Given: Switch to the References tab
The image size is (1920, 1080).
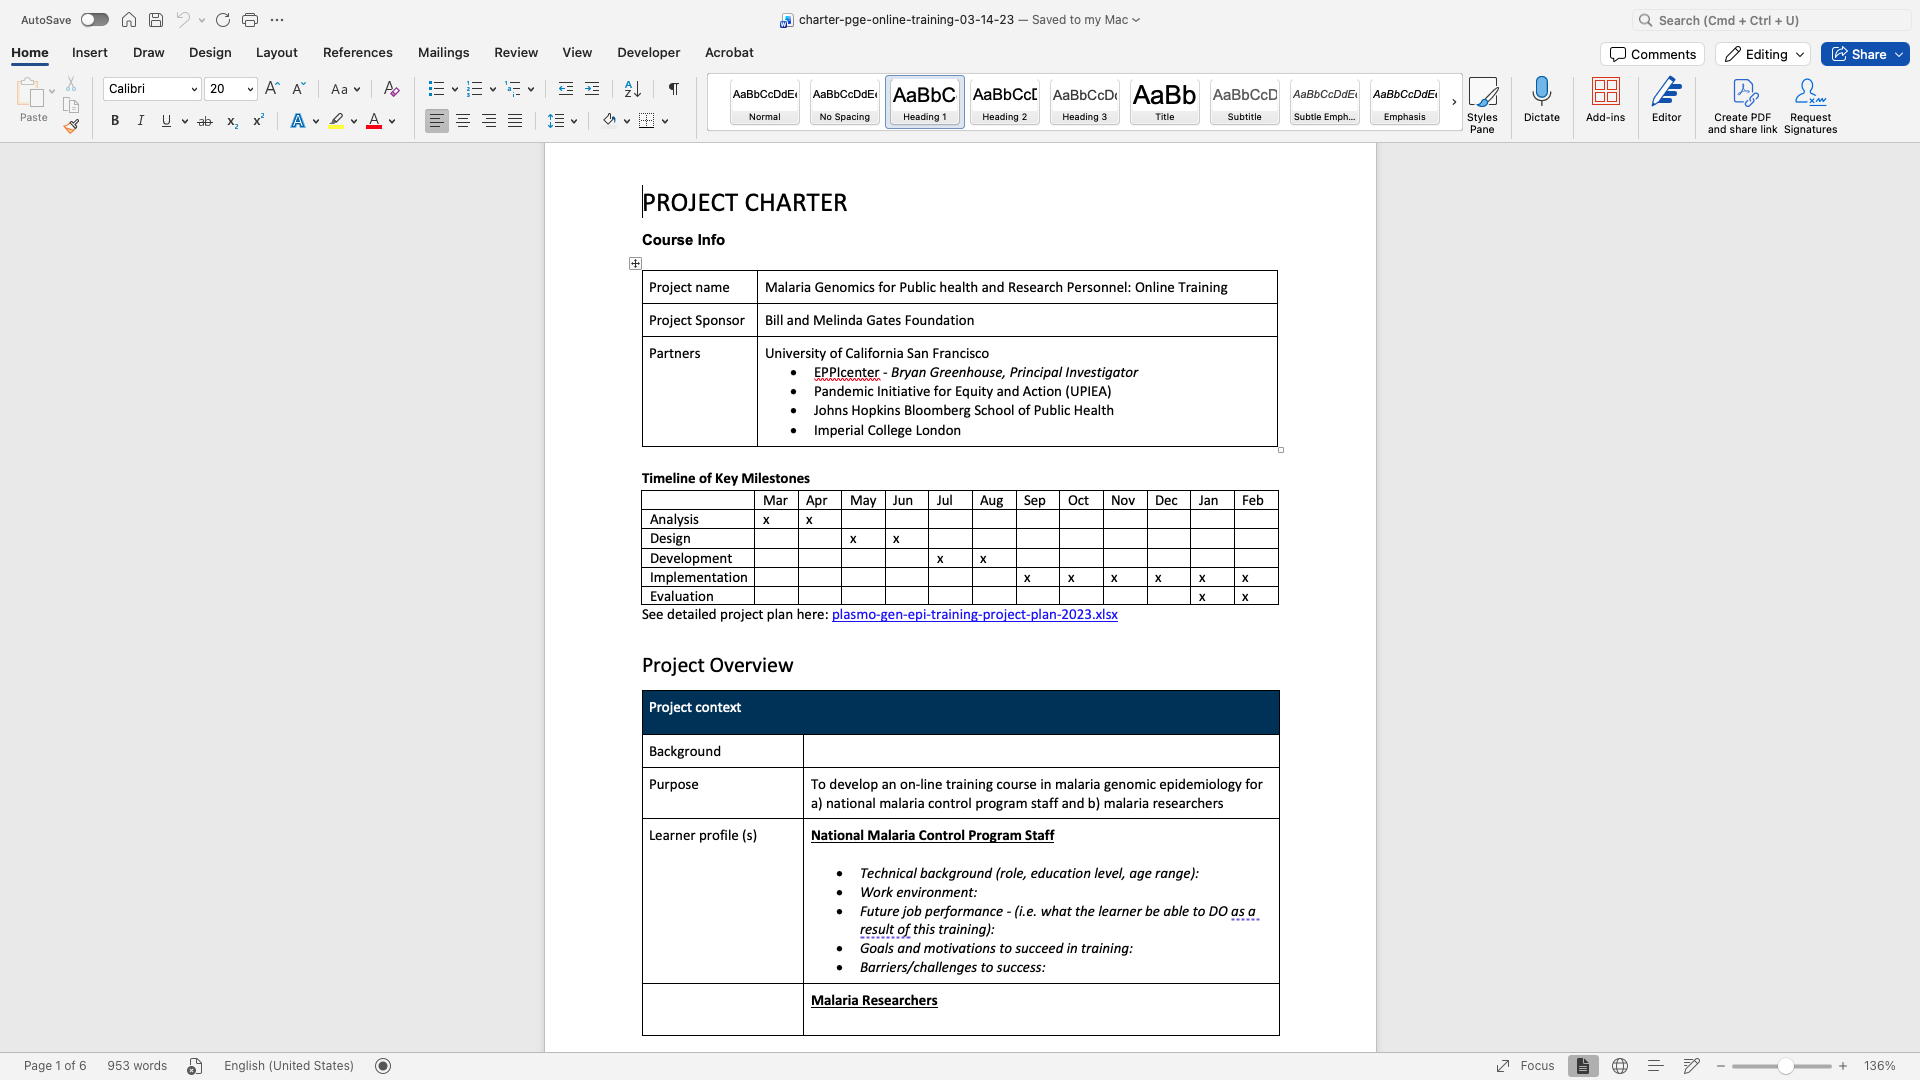Looking at the screenshot, I should pos(357,52).
